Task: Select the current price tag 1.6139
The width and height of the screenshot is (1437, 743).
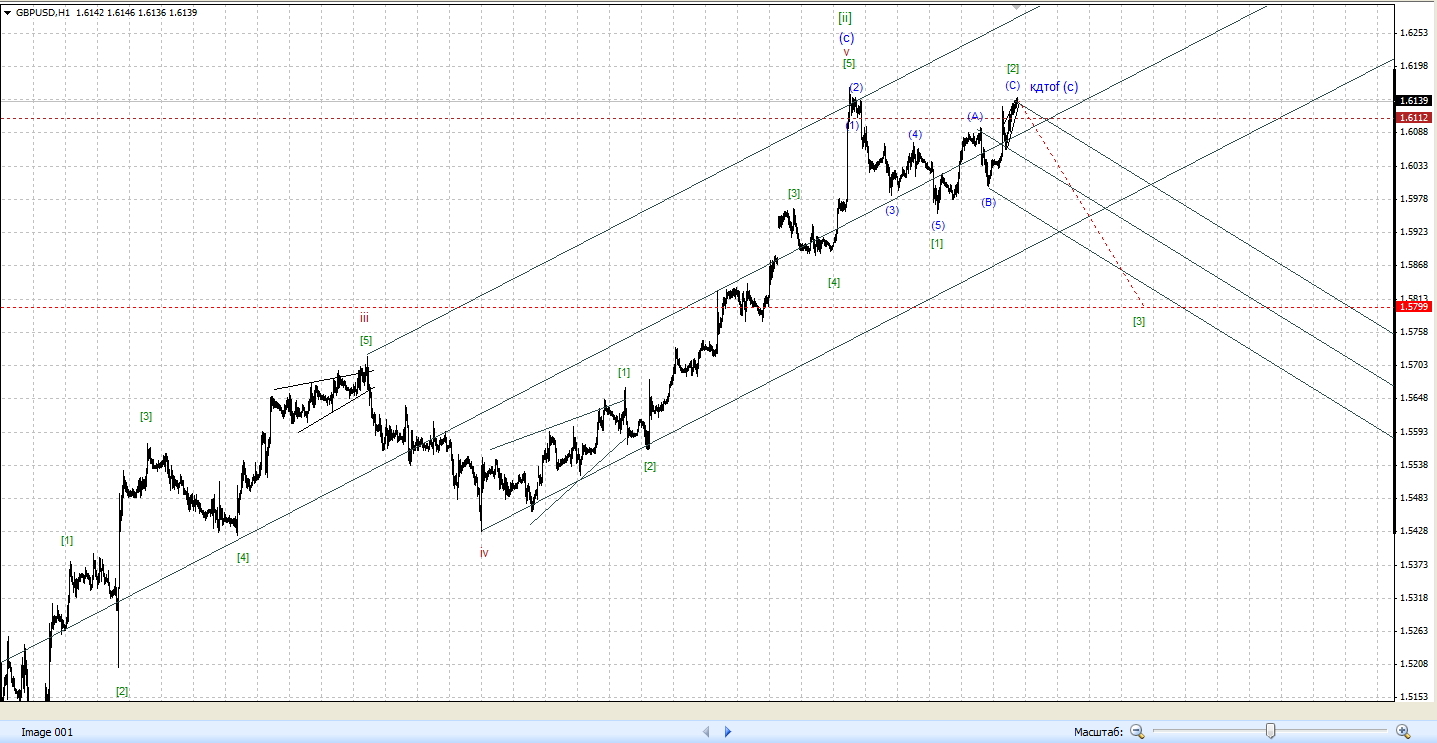Action: tap(1413, 100)
